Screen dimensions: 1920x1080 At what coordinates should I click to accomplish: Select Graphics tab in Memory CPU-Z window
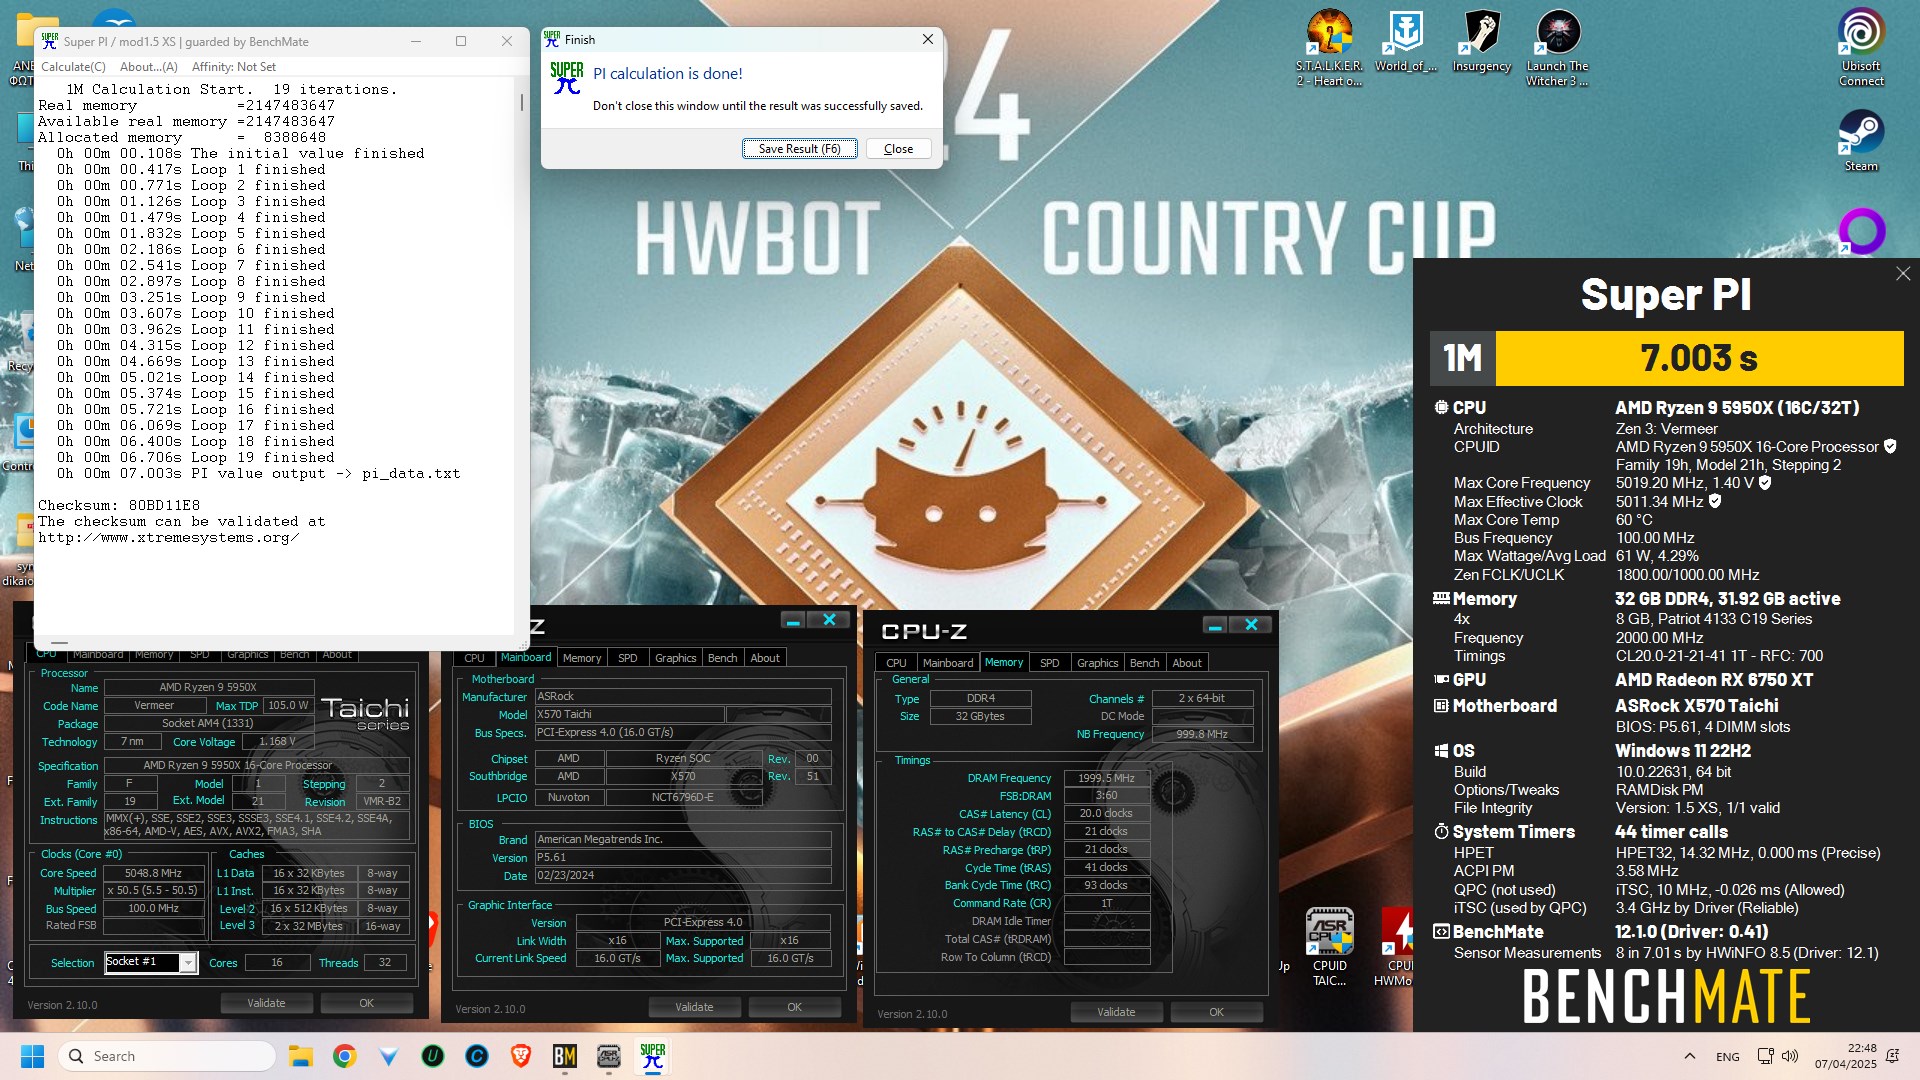1098,663
